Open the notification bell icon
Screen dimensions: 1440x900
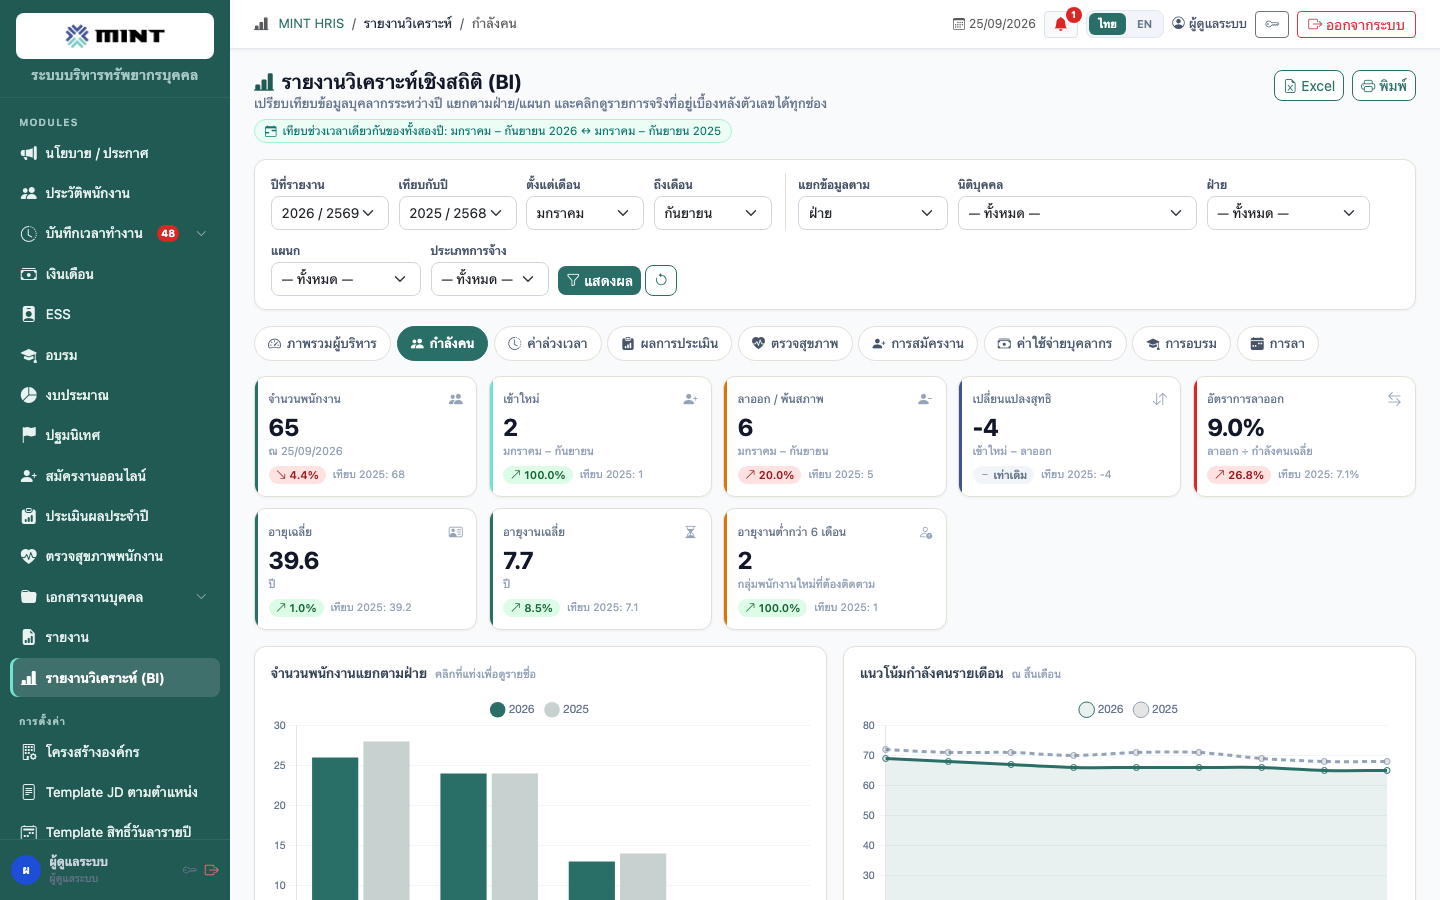click(1061, 24)
